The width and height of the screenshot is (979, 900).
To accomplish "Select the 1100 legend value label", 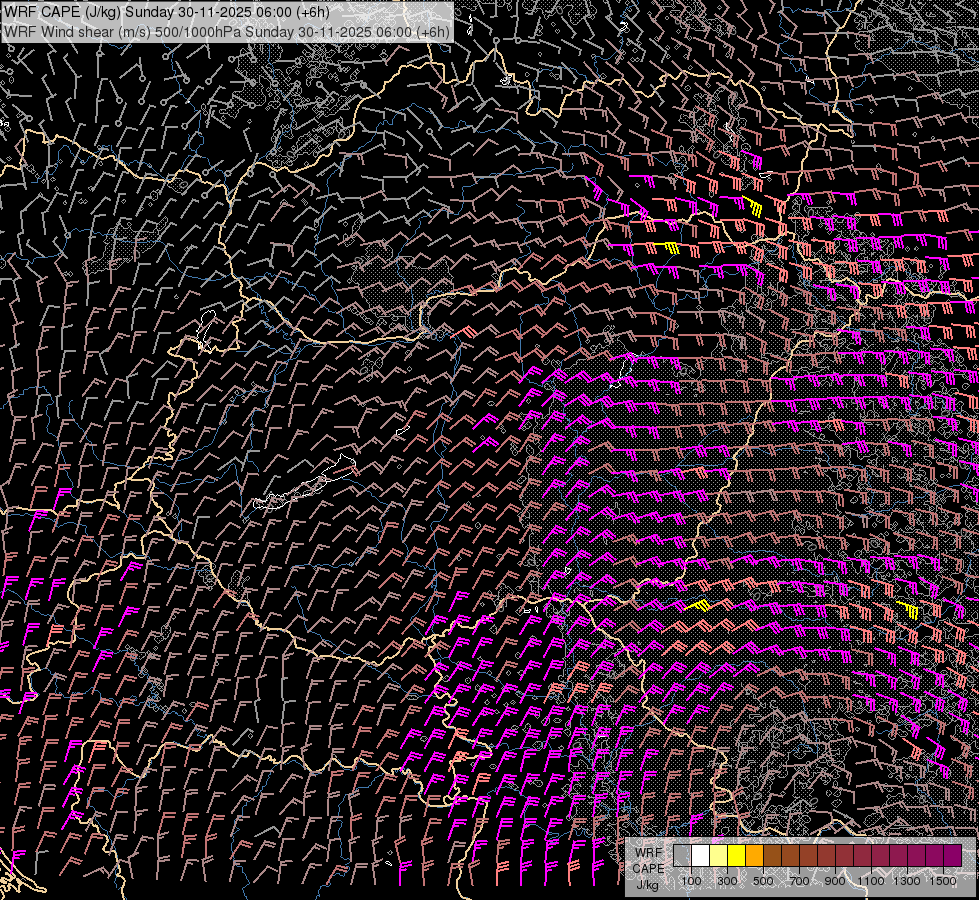I will 871,881.
